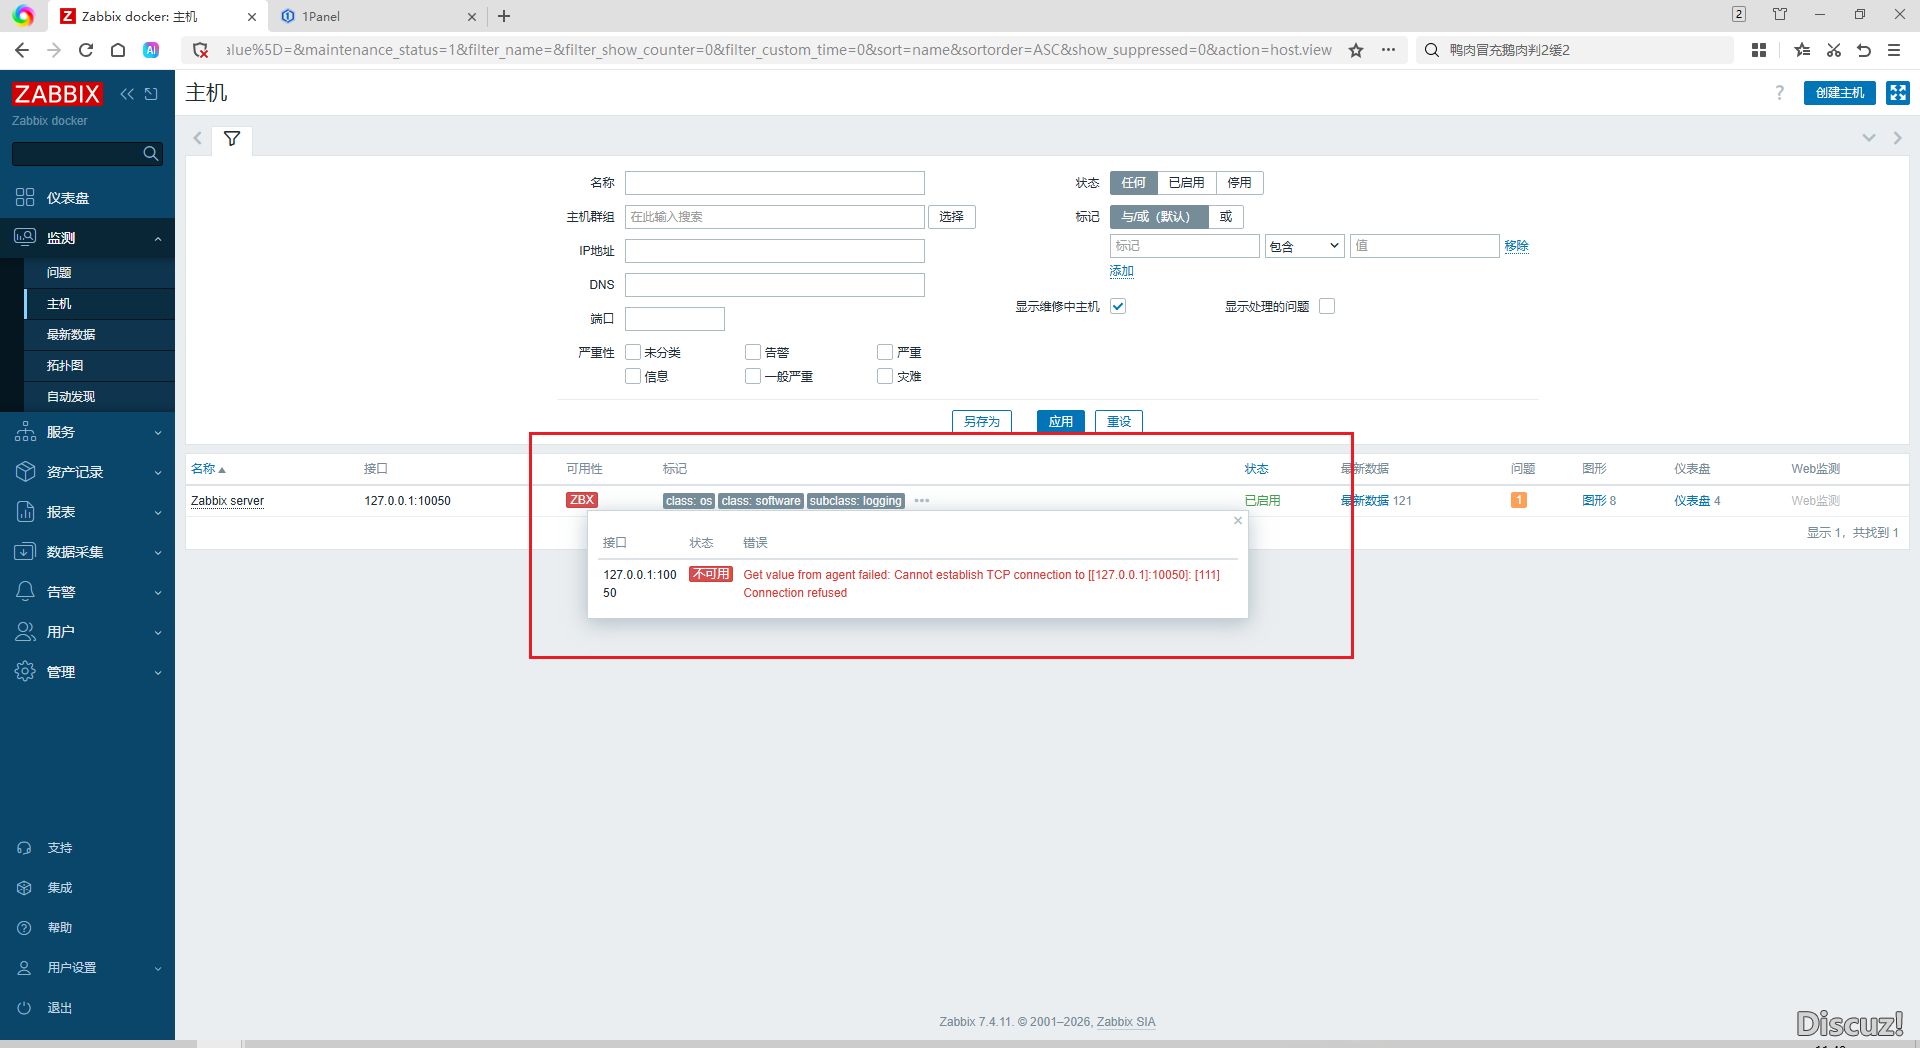This screenshot has height=1048, width=1920.
Task: Open 问题 under monitoring
Action: pos(59,272)
